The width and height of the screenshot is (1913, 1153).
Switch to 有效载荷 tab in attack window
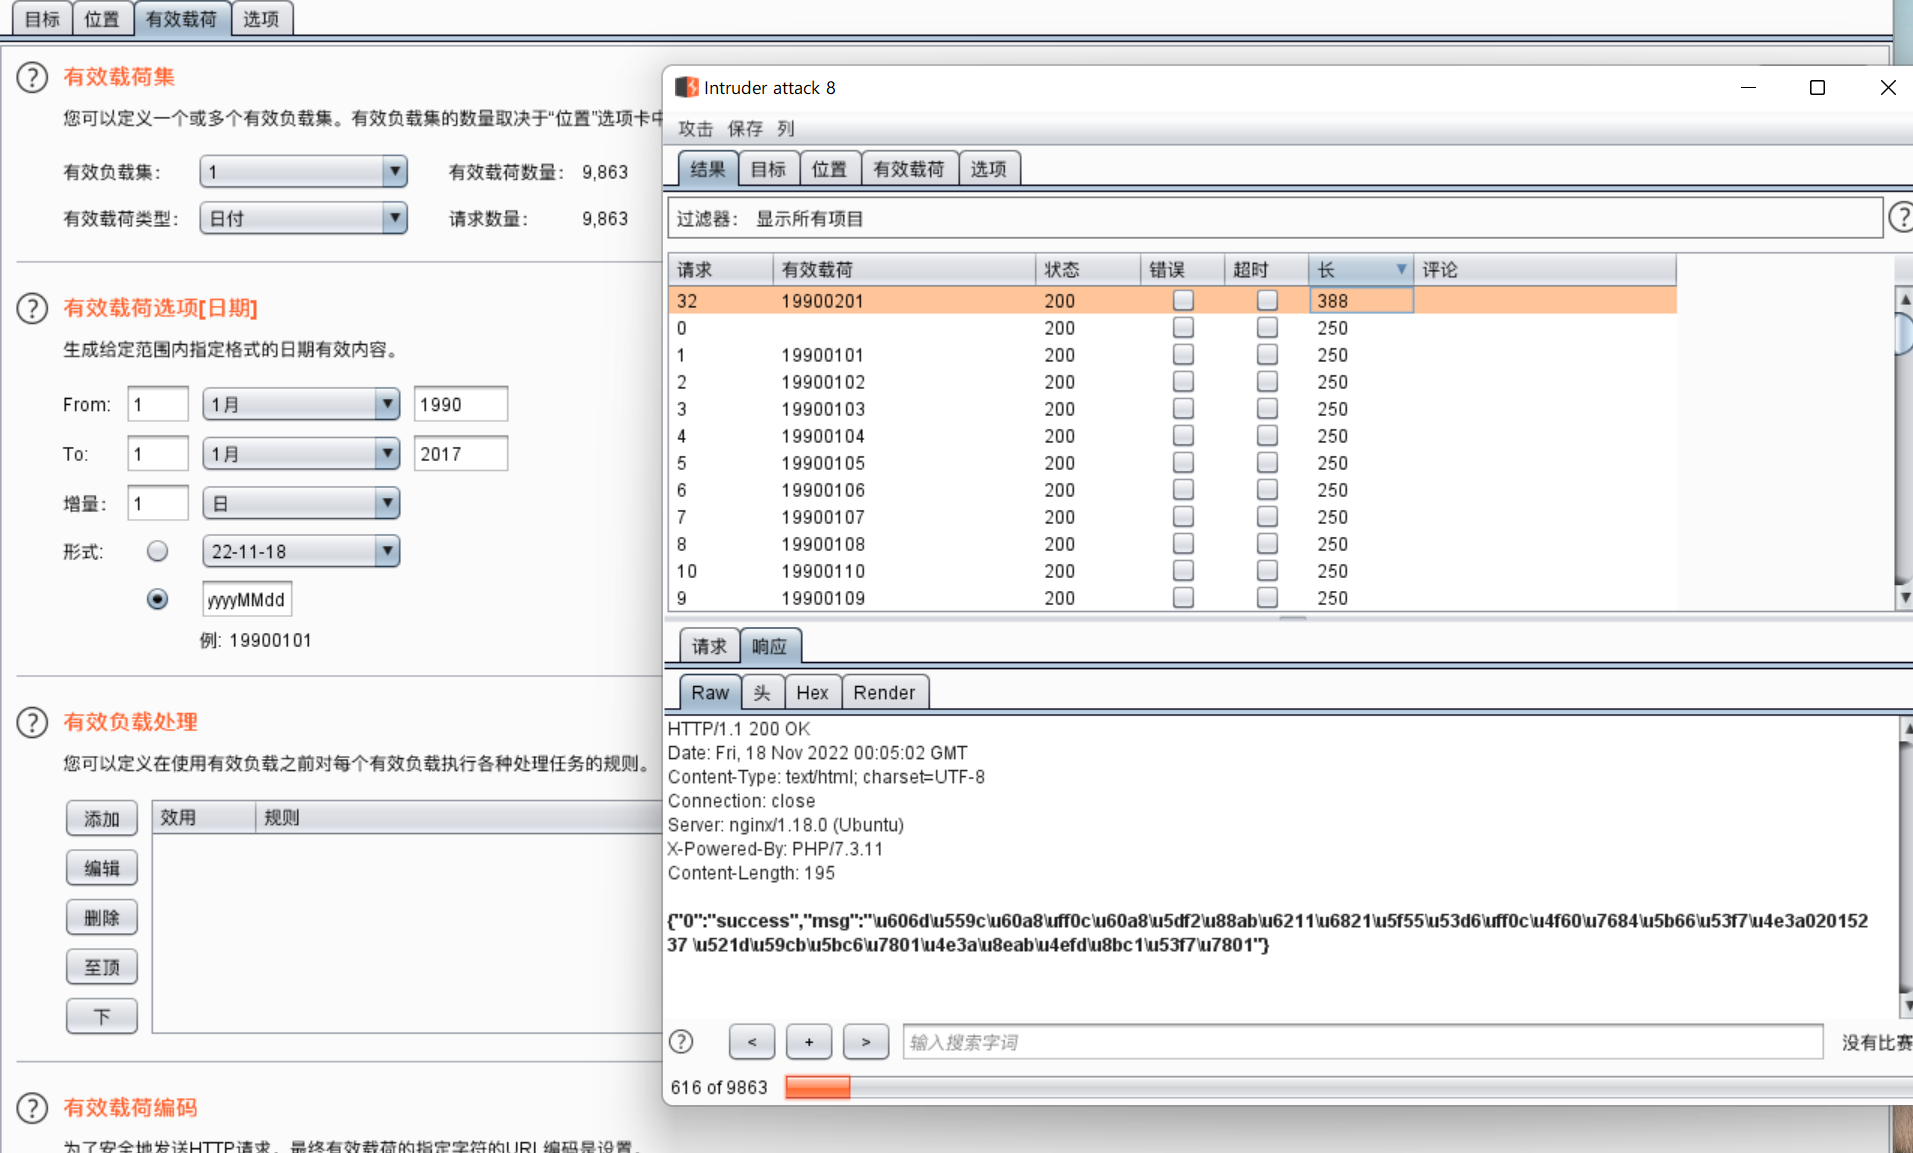click(909, 169)
